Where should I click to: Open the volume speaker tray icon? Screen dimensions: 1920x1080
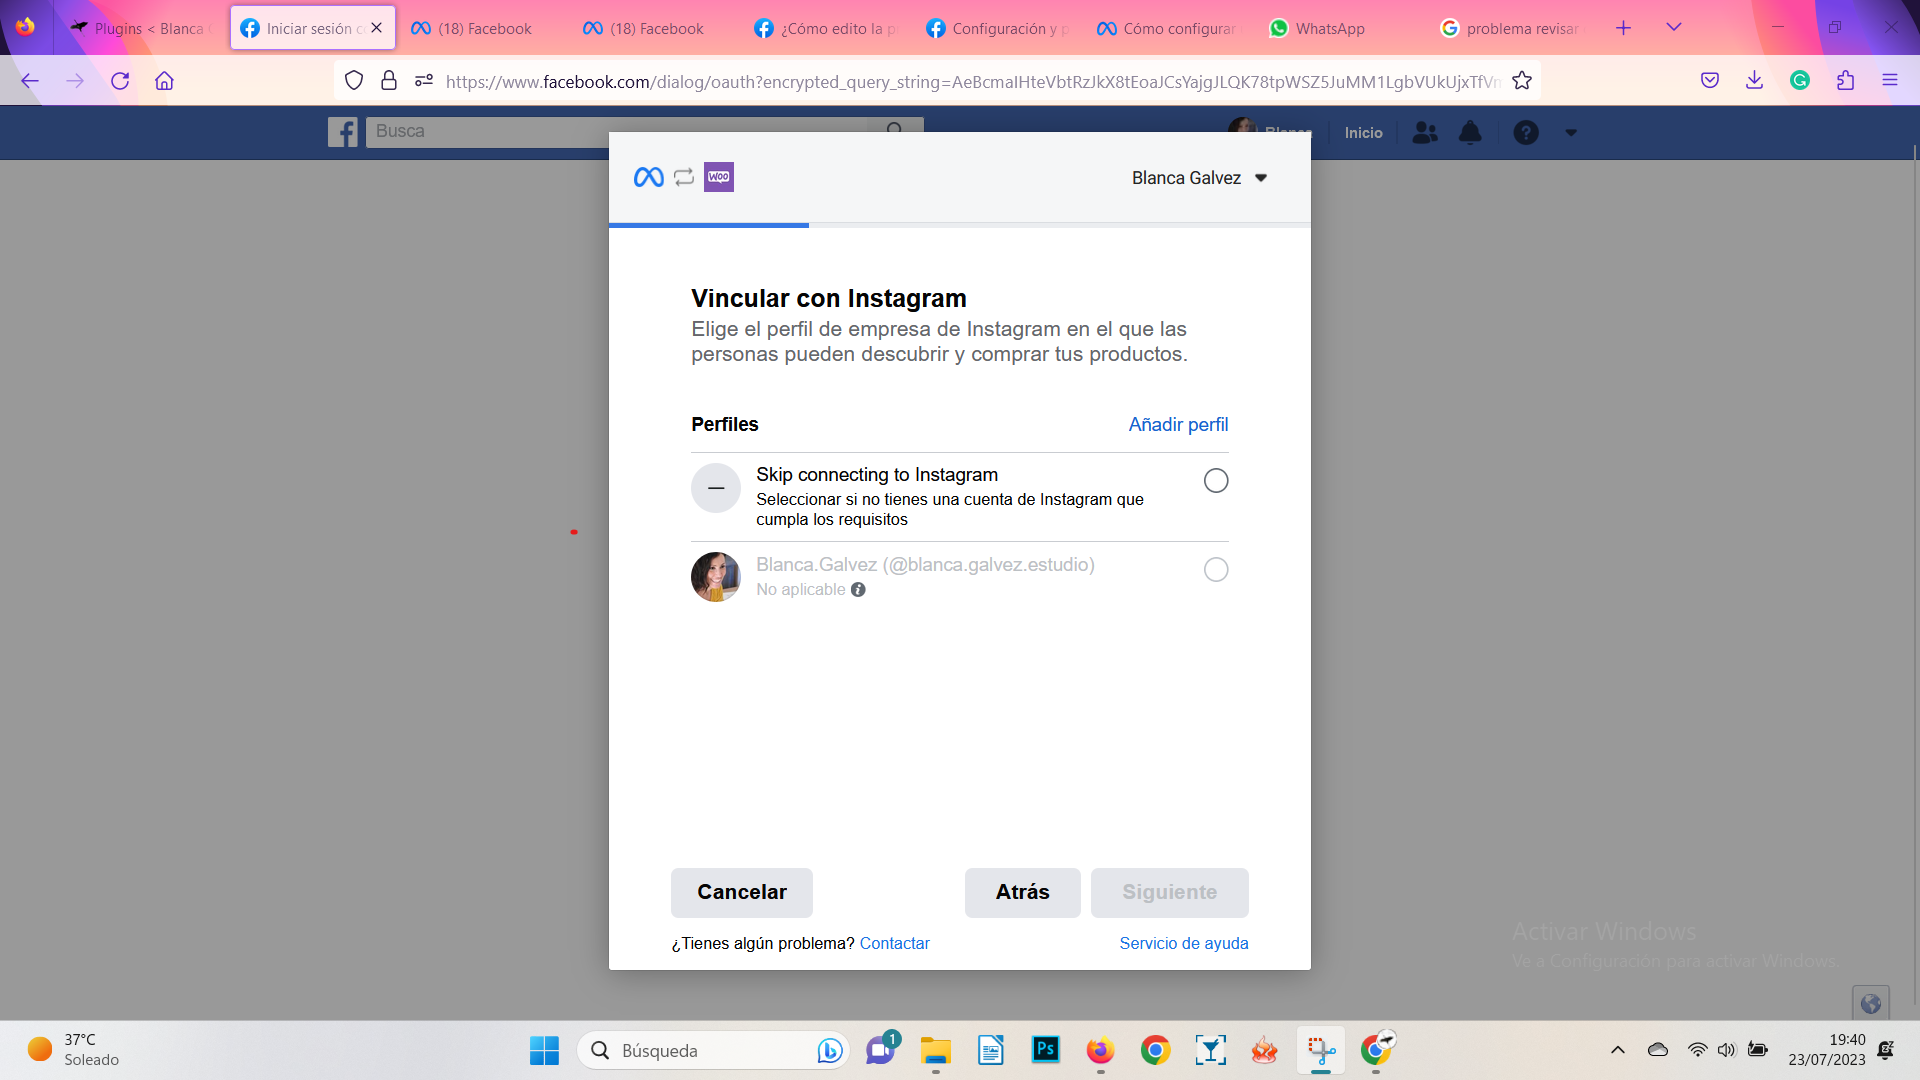1727,1050
